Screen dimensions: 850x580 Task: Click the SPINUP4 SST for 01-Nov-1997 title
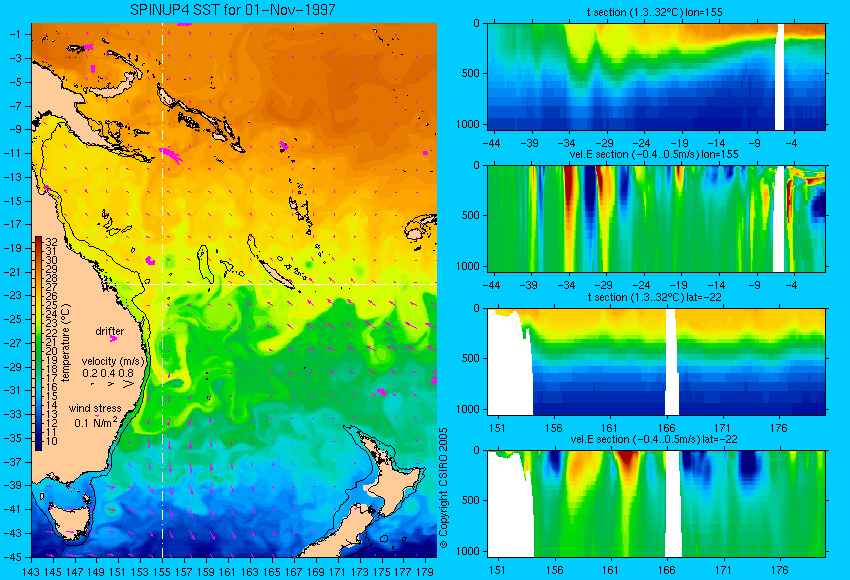click(233, 10)
